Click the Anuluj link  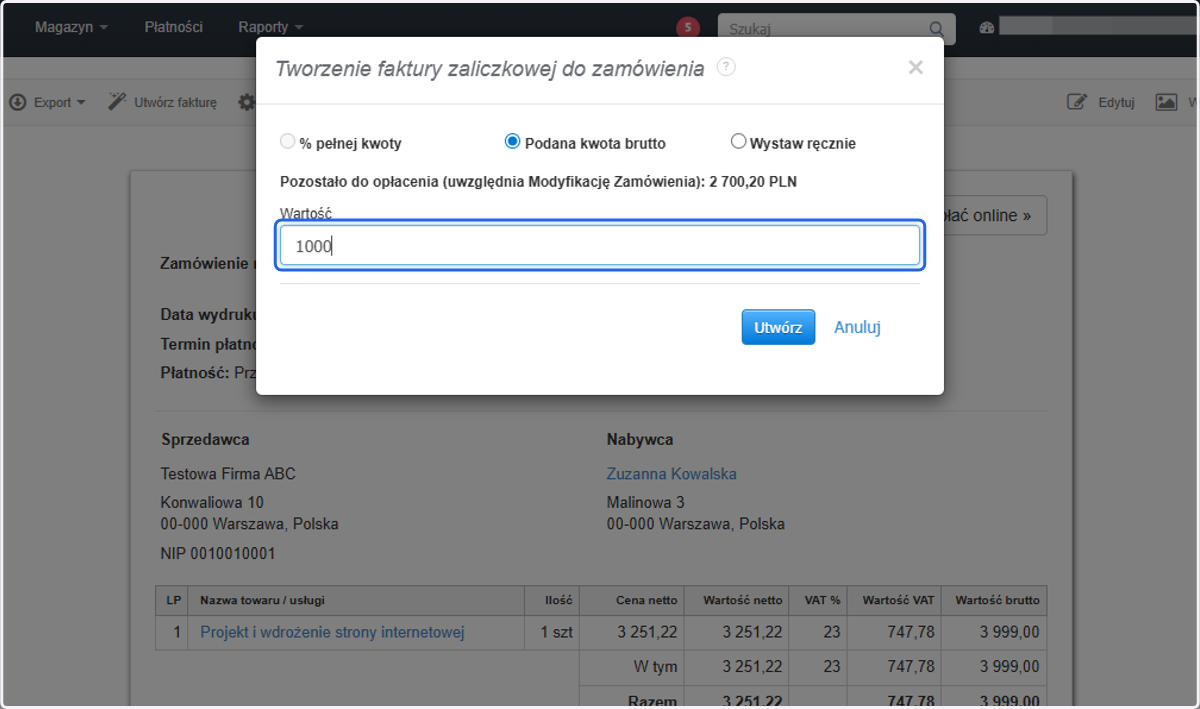coord(857,327)
